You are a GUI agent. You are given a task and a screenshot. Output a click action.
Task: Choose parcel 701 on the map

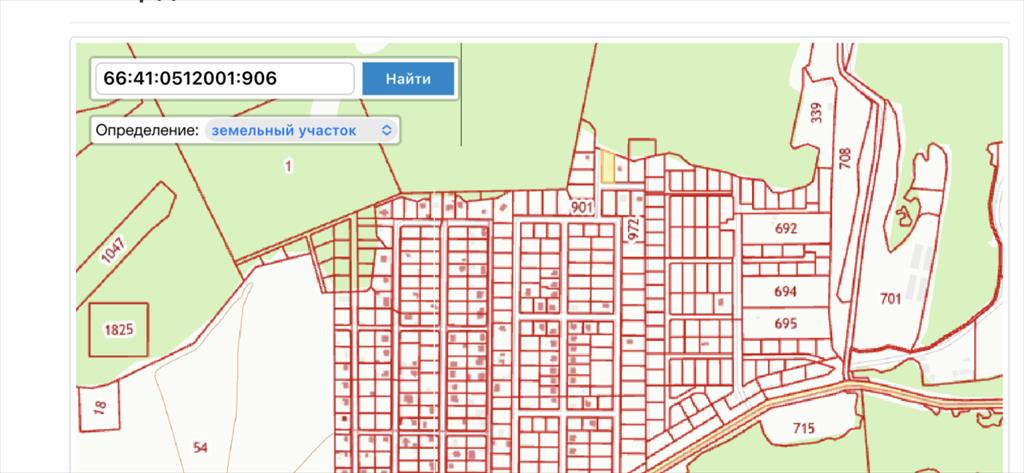890,298
